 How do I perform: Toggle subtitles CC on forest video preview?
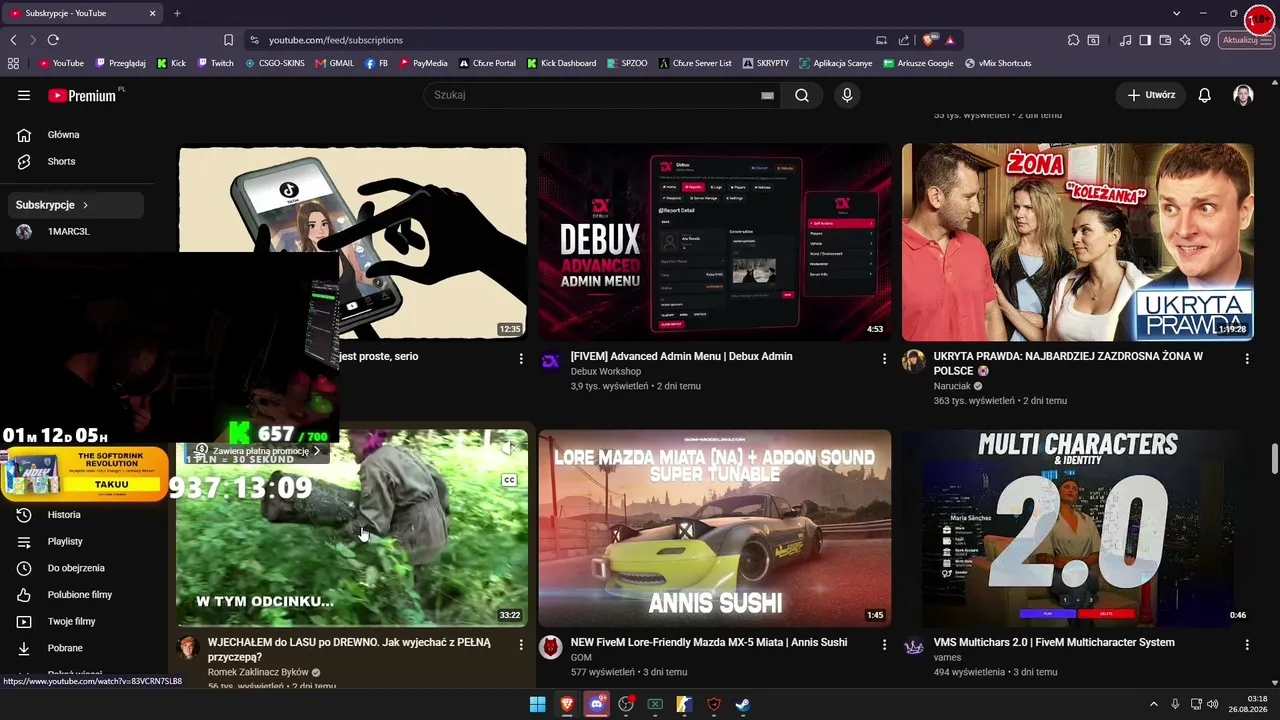[509, 481]
